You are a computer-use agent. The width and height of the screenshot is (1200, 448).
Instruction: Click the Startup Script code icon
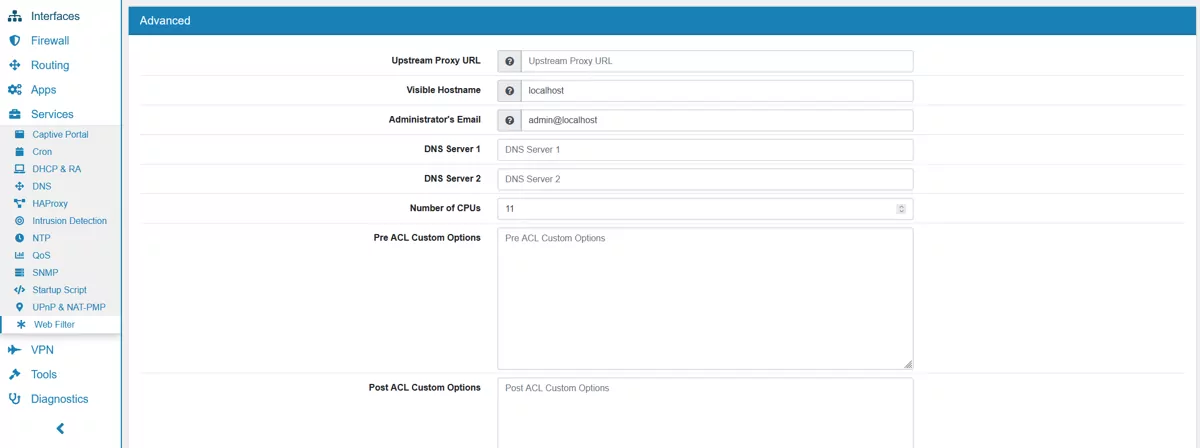(x=20, y=290)
